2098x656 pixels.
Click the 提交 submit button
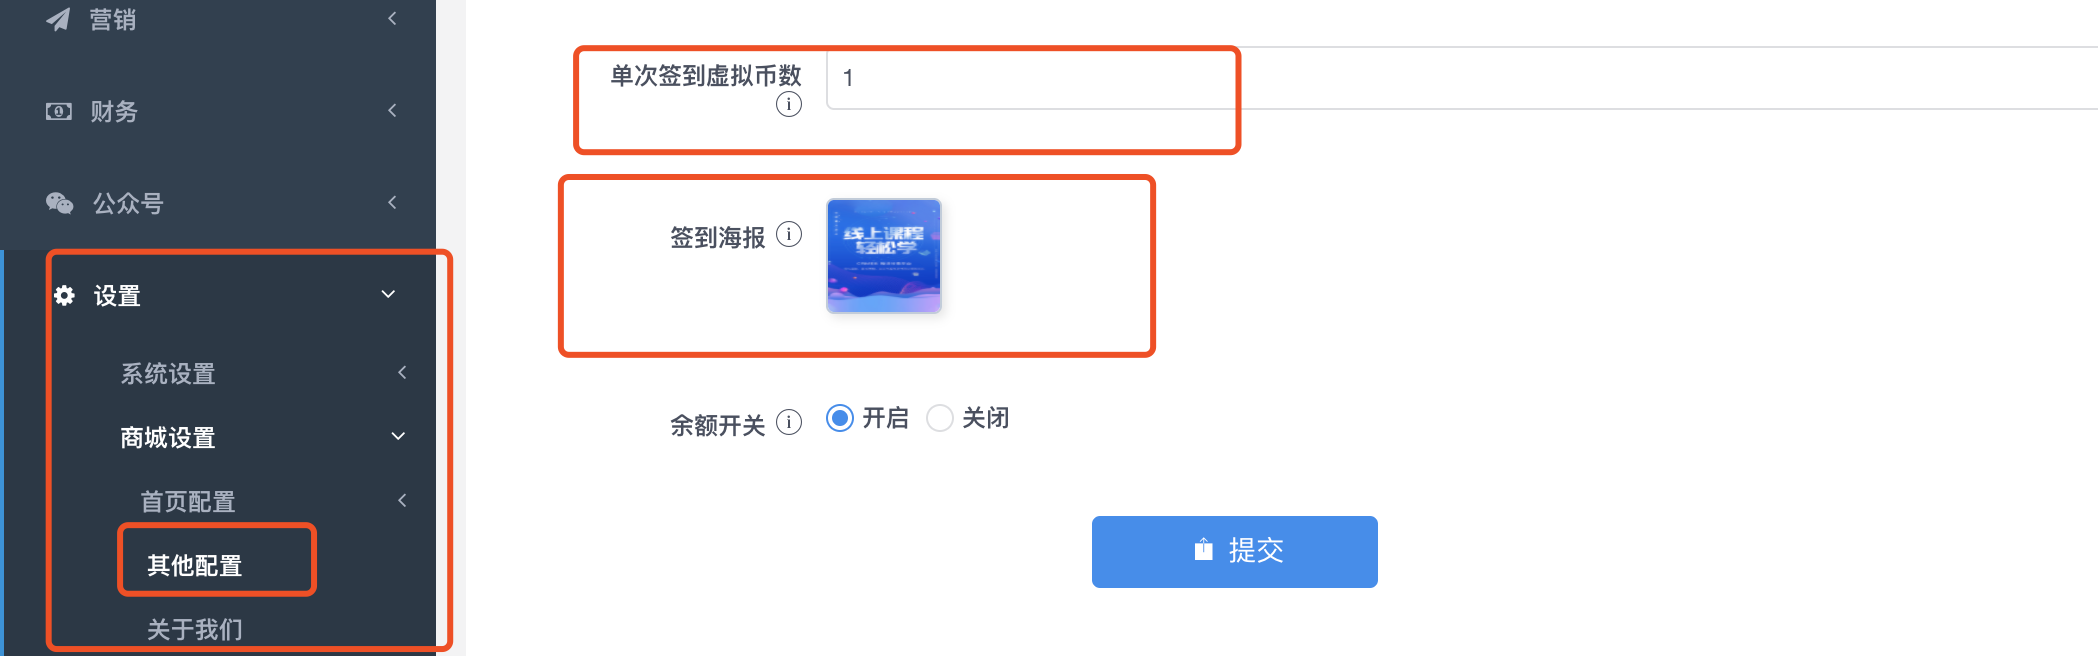[x=1235, y=552]
